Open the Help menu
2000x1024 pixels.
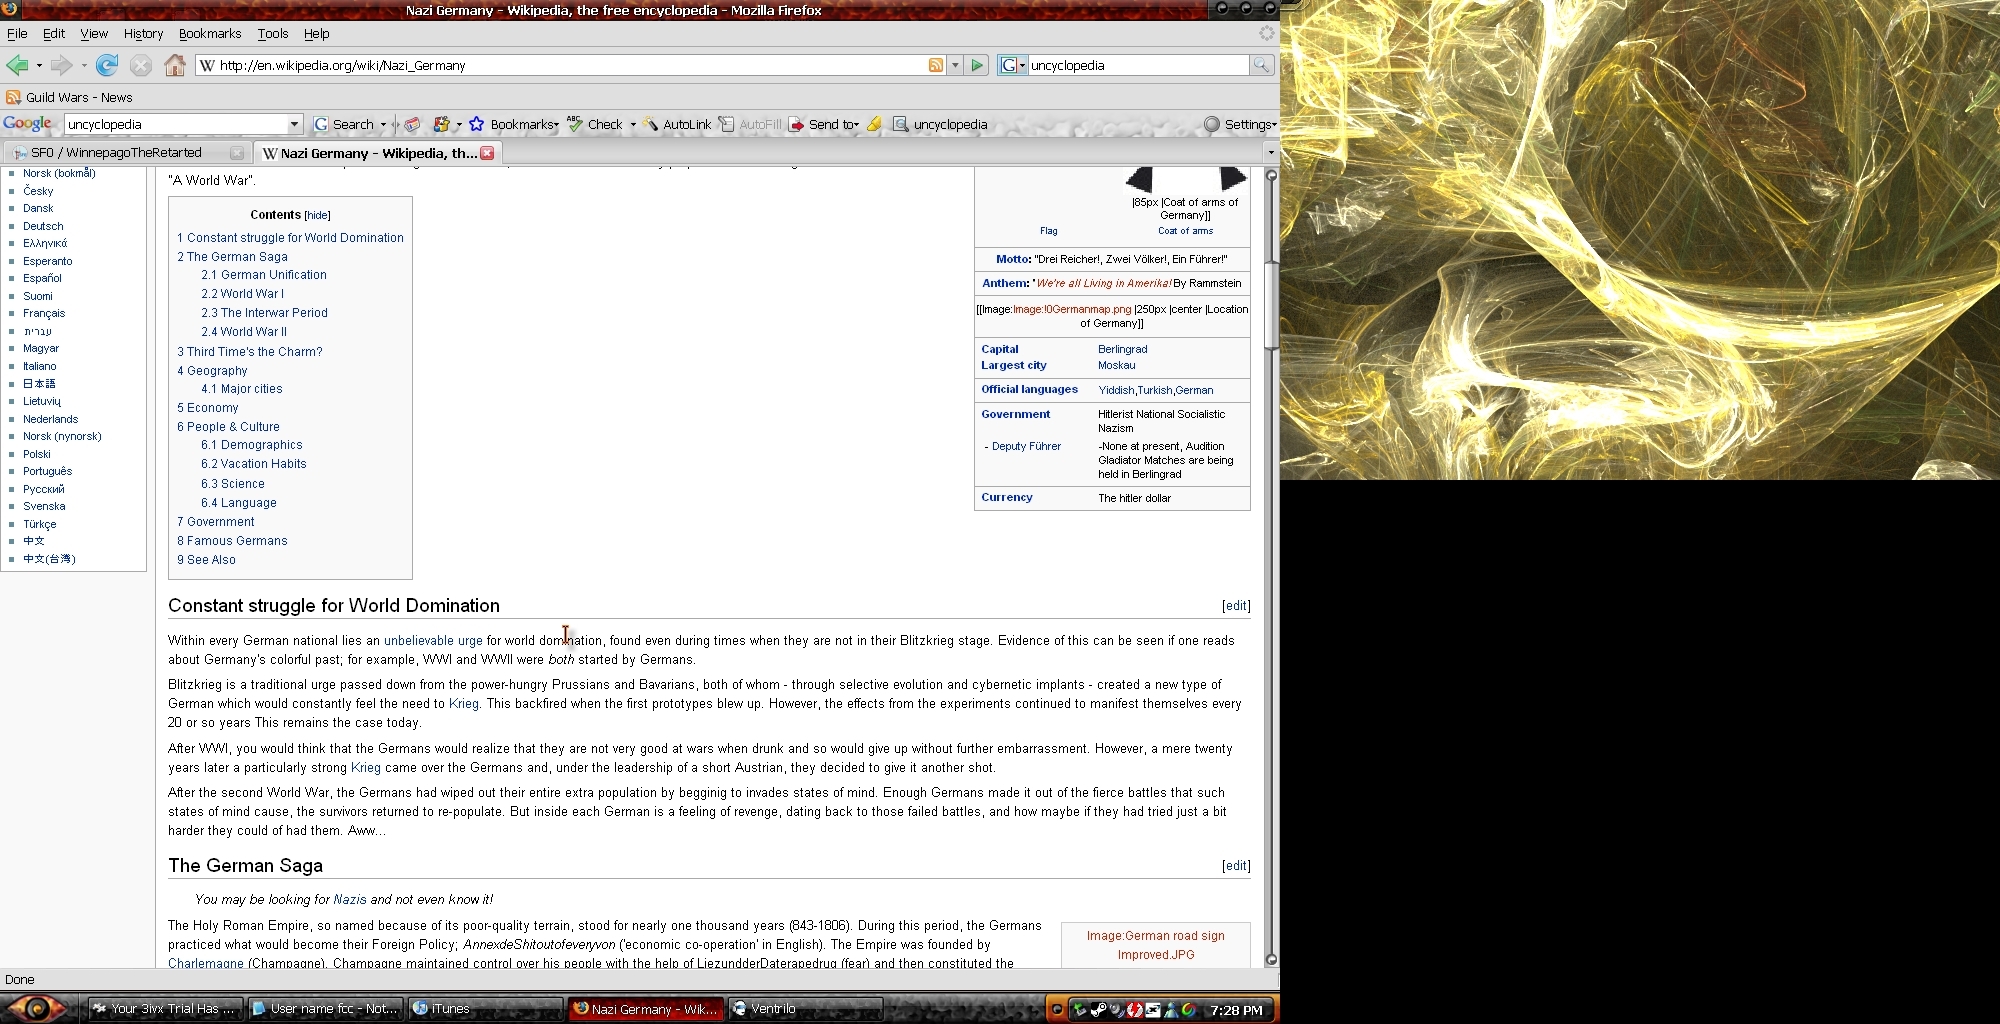pyautogui.click(x=317, y=33)
